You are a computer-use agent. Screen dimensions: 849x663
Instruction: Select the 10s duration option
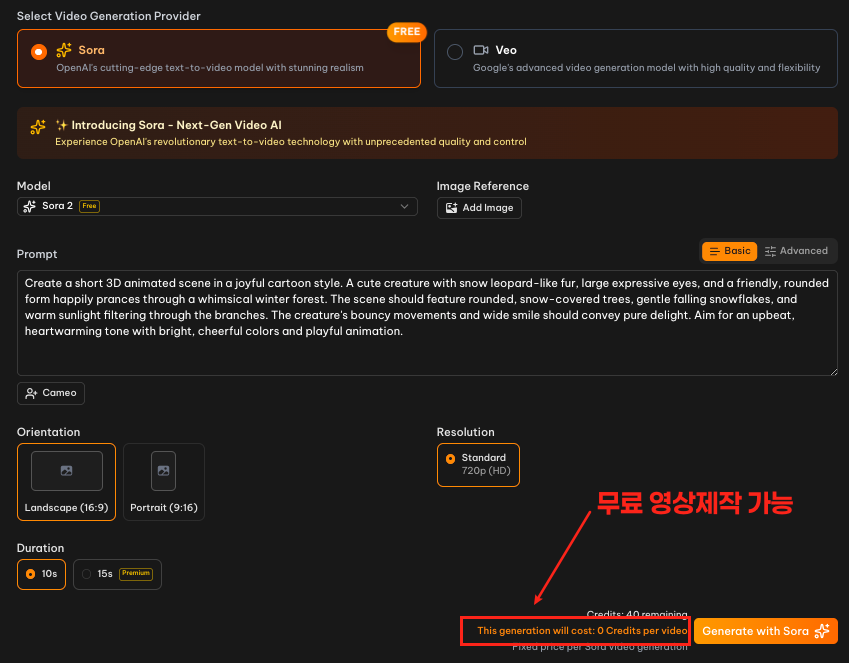[41, 574]
